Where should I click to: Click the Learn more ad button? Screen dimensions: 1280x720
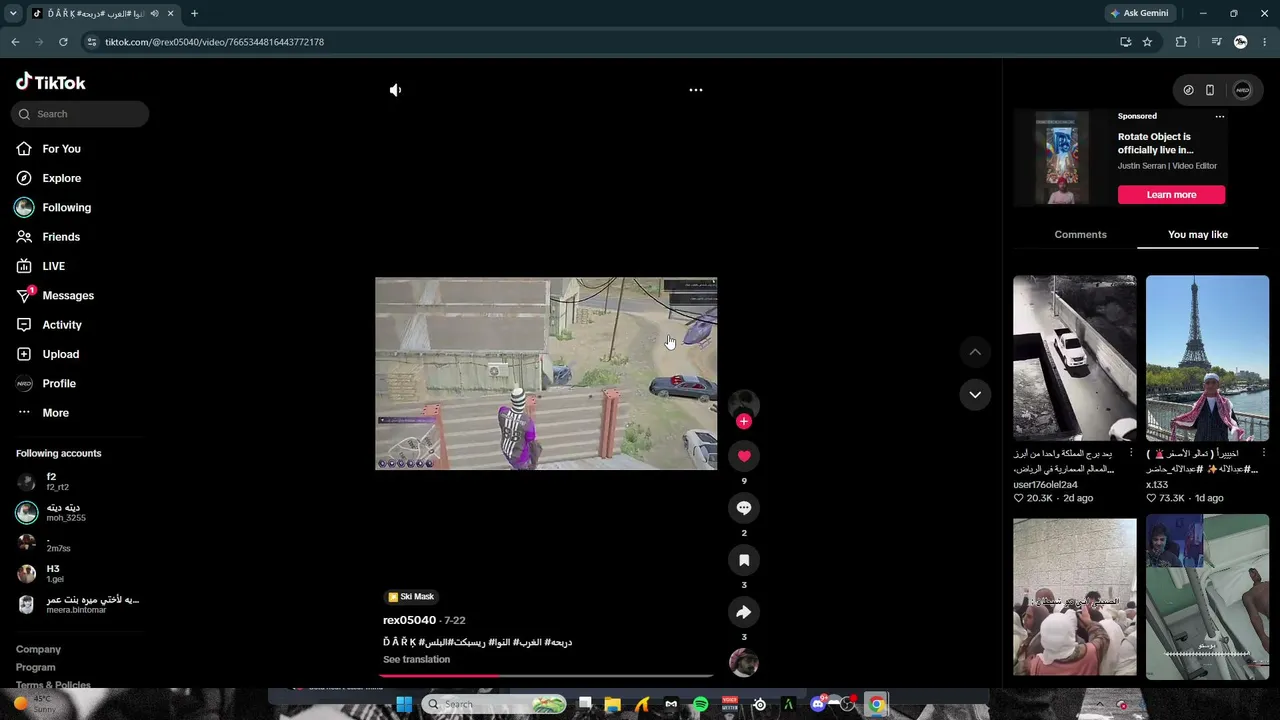click(x=1171, y=195)
